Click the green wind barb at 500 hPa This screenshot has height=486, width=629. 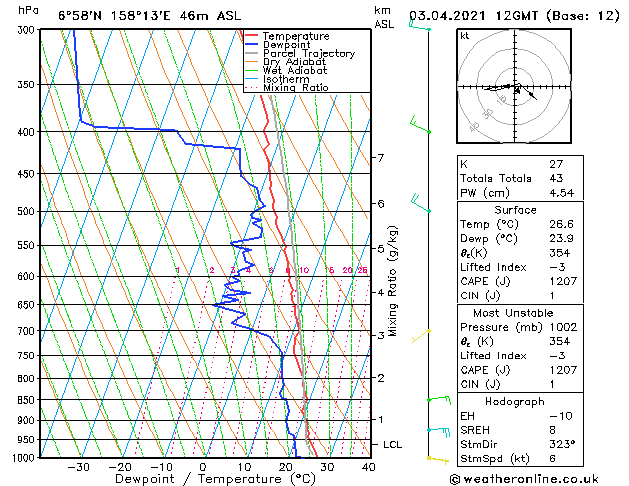coord(420,203)
